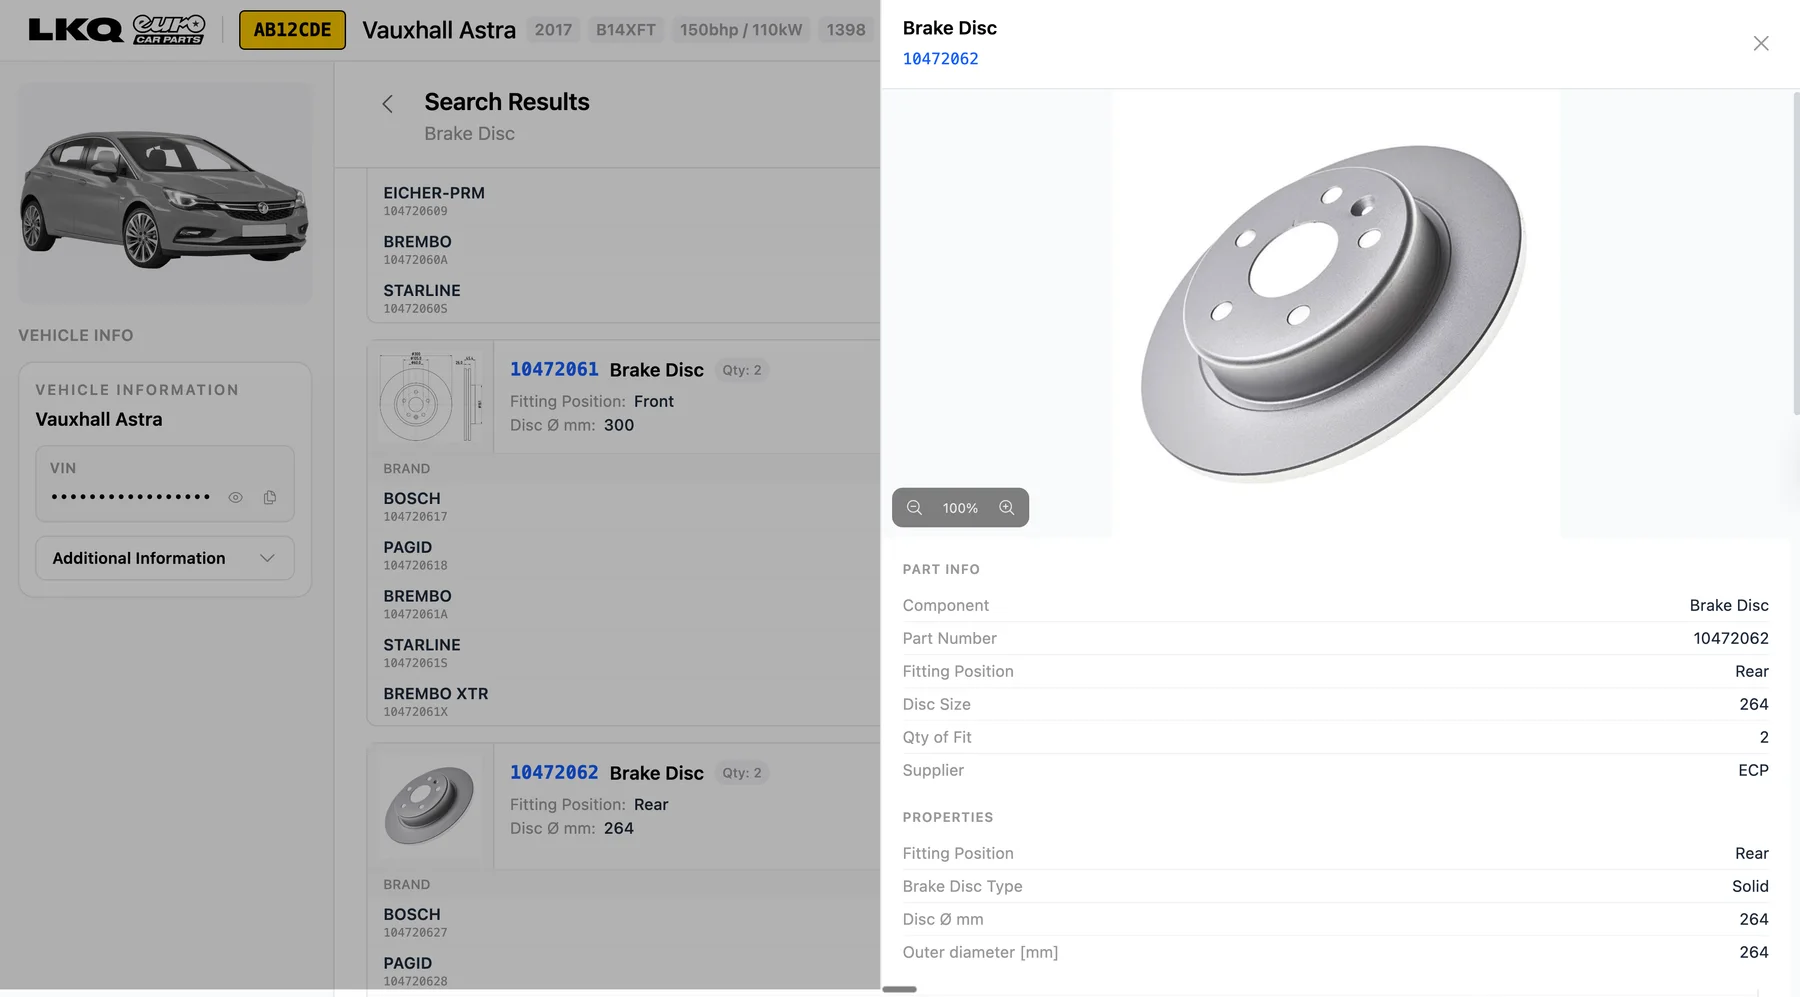Viewport: 1800px width, 997px height.
Task: Zoom out the brake disc image
Action: coord(914,508)
